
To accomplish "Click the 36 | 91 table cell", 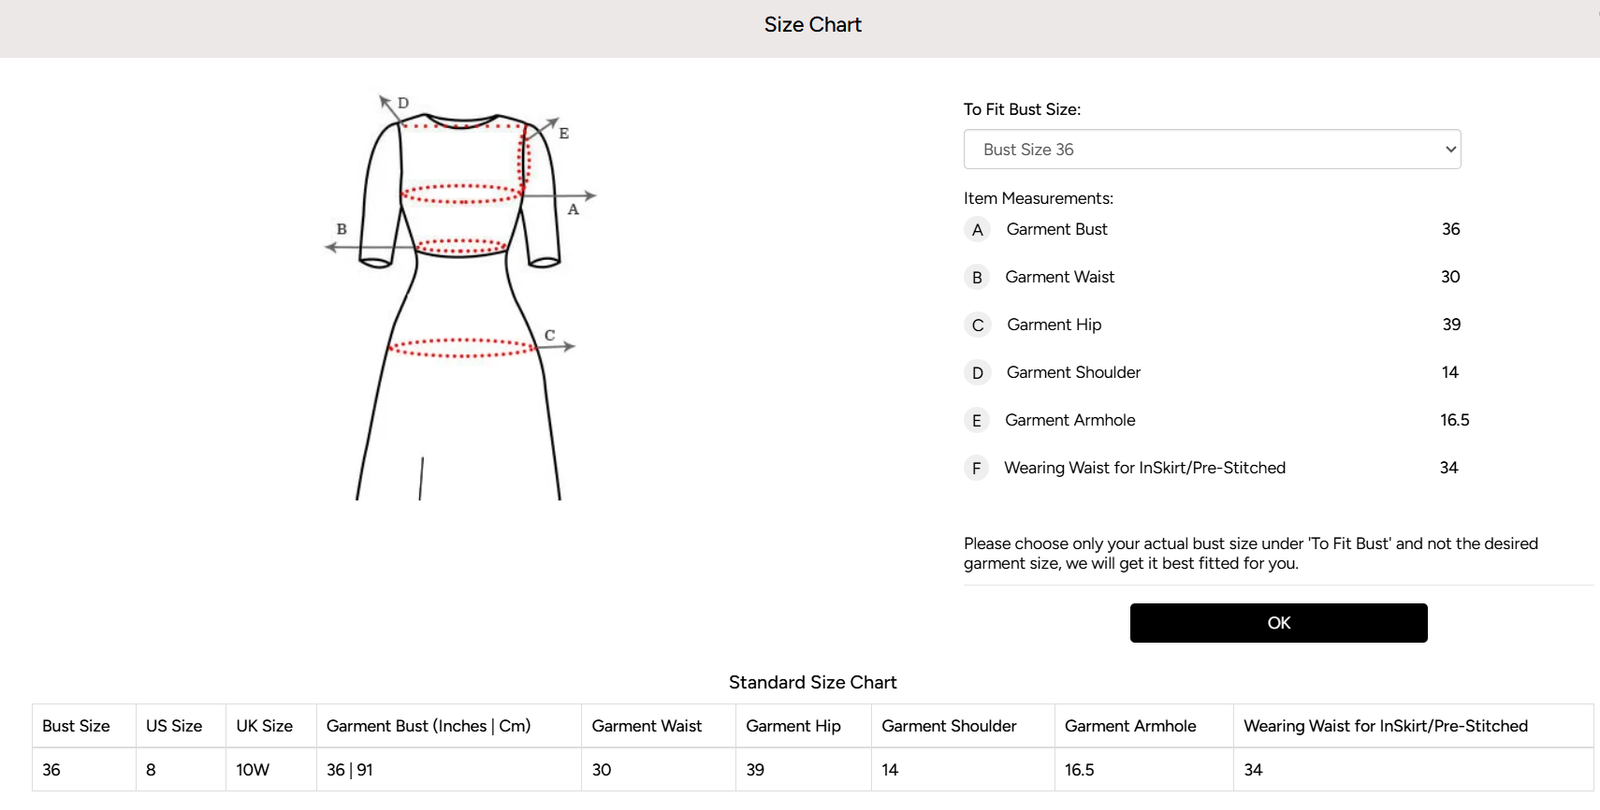I will (350, 770).
